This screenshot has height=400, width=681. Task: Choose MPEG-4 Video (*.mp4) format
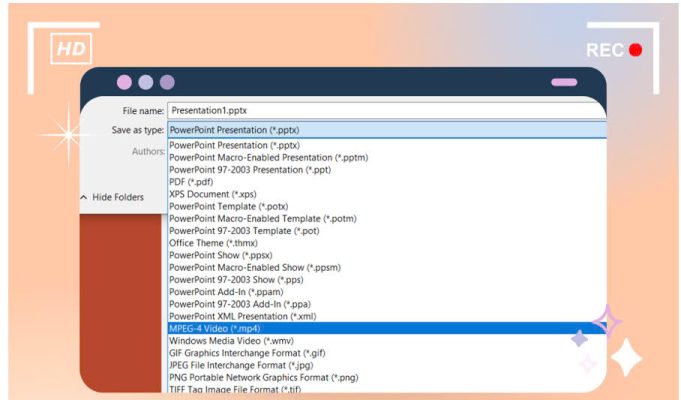click(387, 328)
